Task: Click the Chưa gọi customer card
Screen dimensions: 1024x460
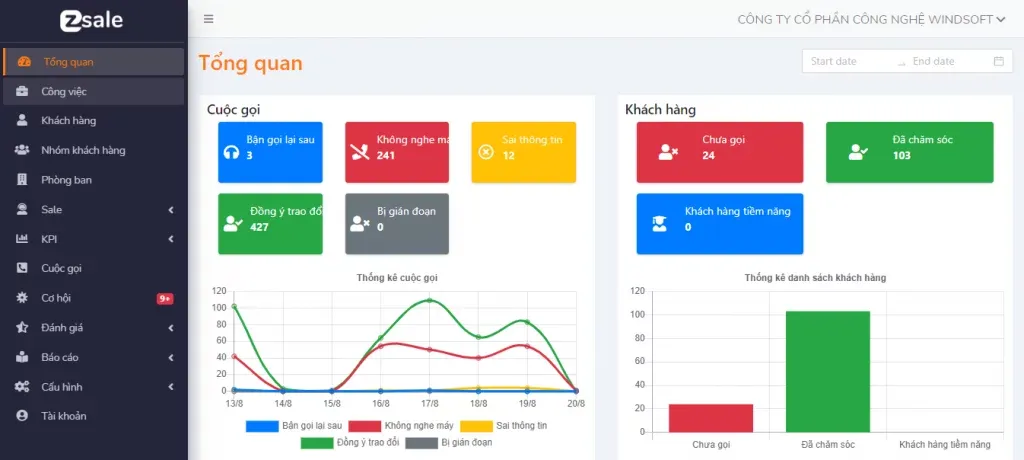Action: pos(719,152)
